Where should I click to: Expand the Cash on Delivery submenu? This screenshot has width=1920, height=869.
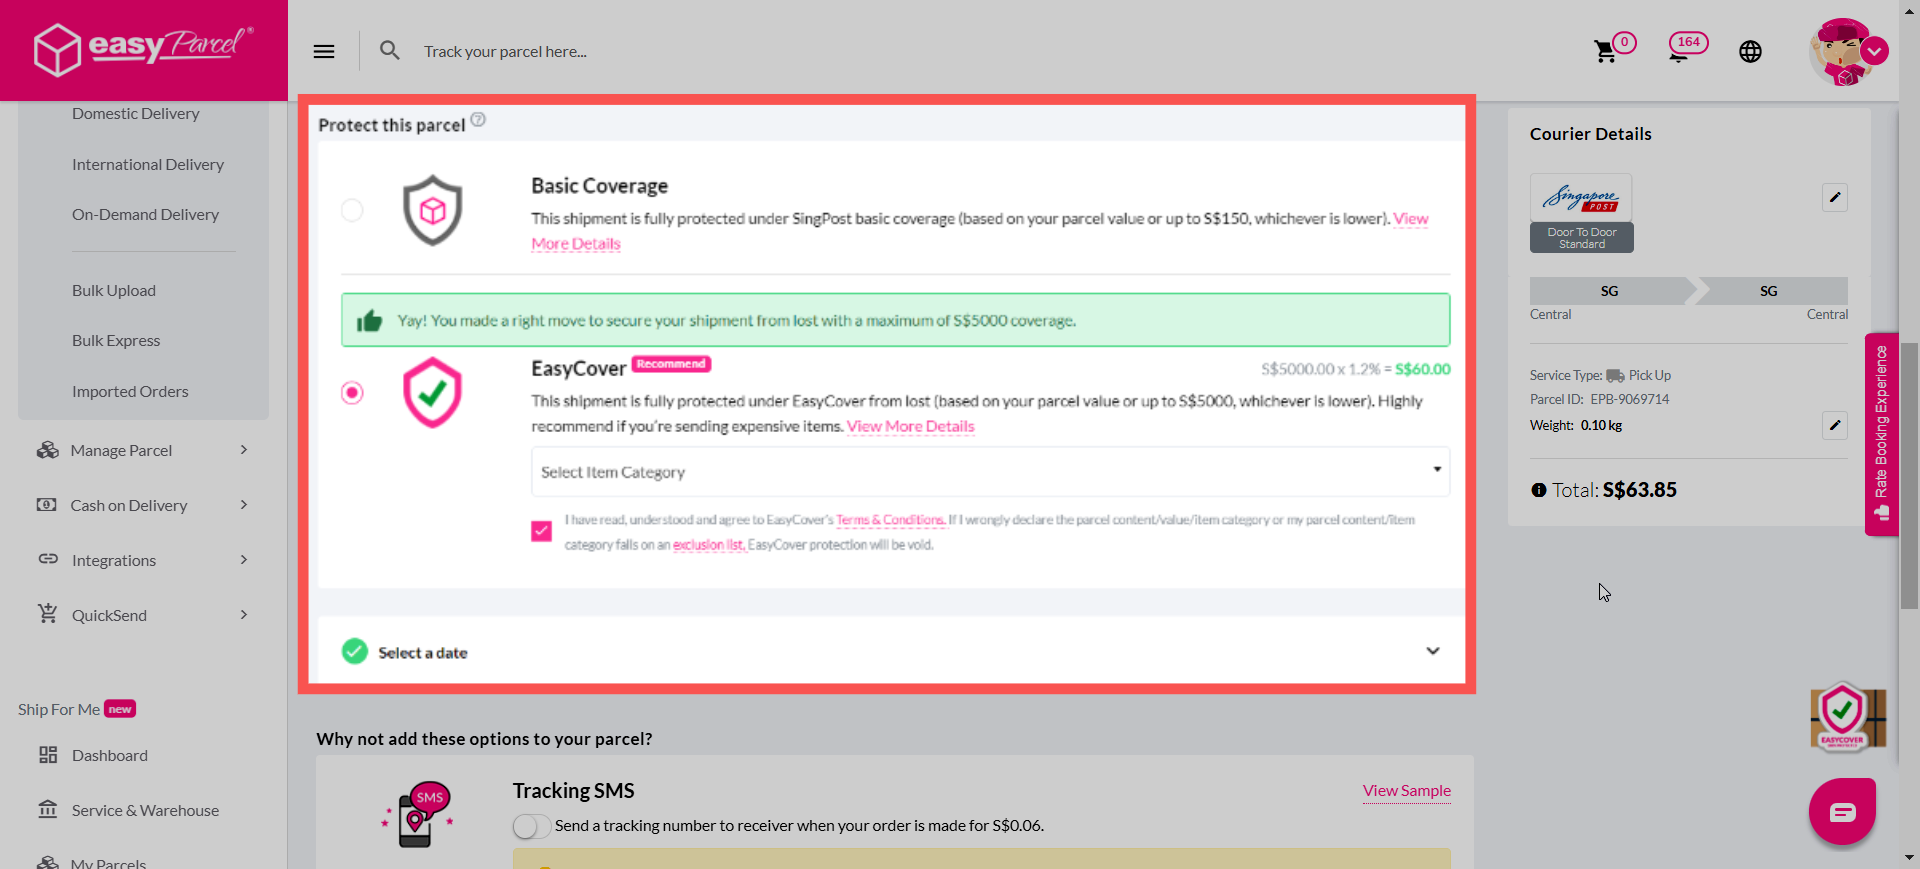(x=244, y=505)
